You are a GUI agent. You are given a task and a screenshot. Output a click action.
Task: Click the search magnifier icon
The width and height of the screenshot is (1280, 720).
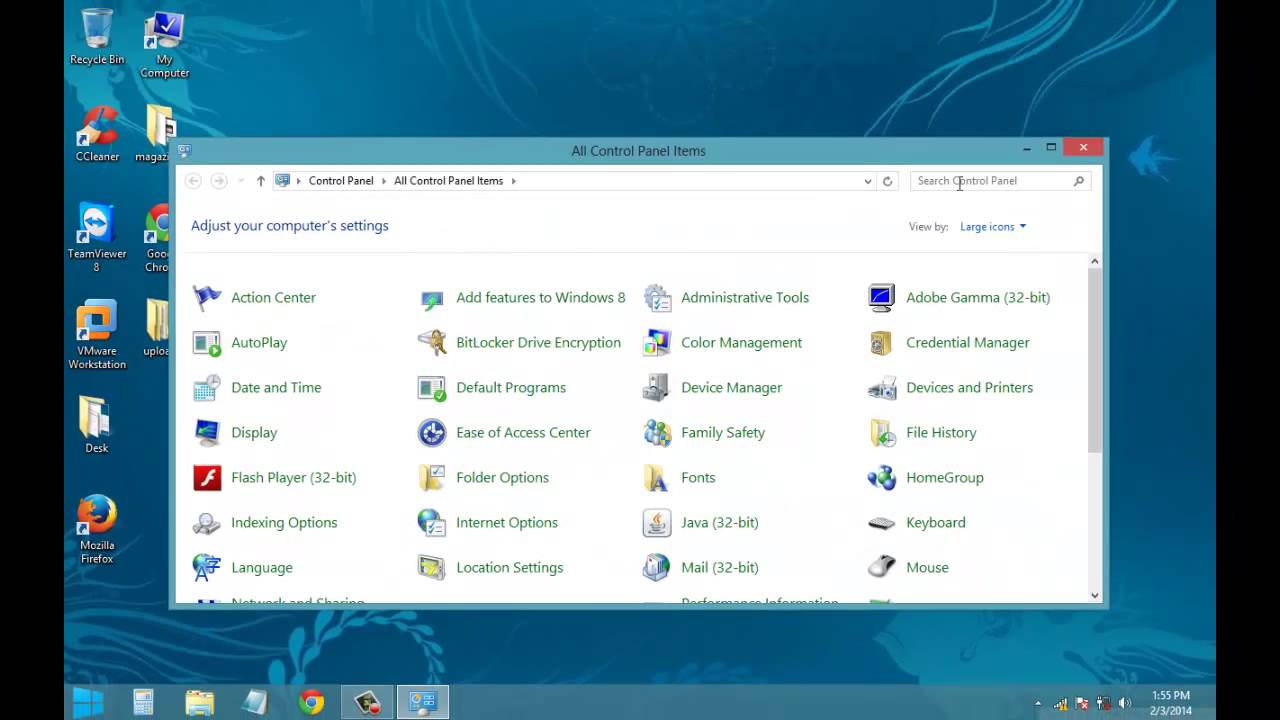tap(1079, 181)
